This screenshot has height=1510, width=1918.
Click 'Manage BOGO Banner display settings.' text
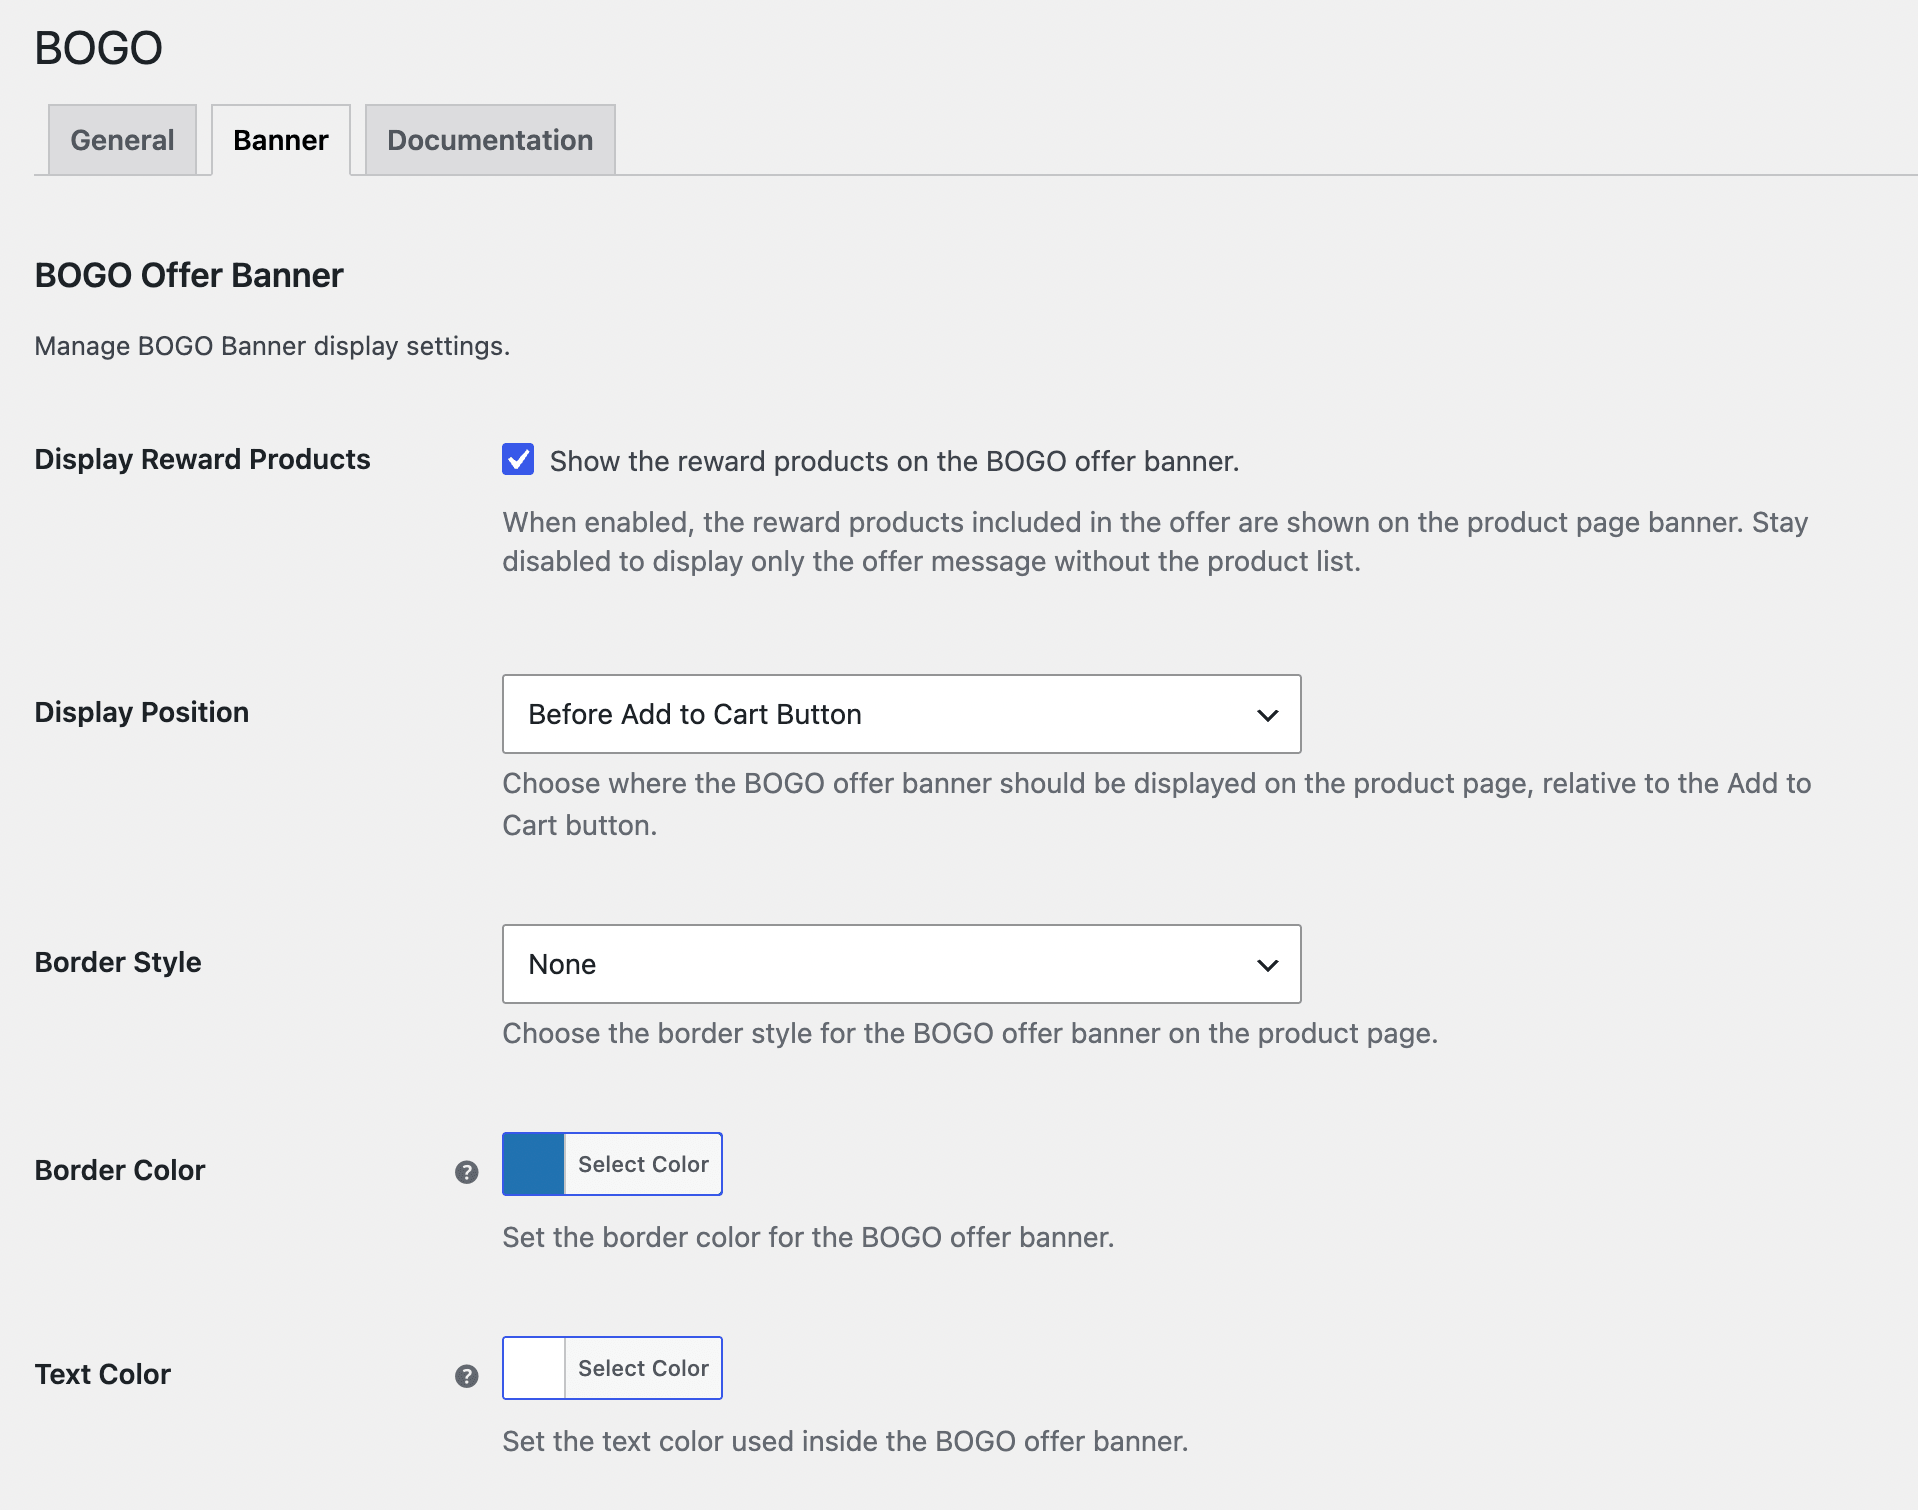[x=272, y=346]
